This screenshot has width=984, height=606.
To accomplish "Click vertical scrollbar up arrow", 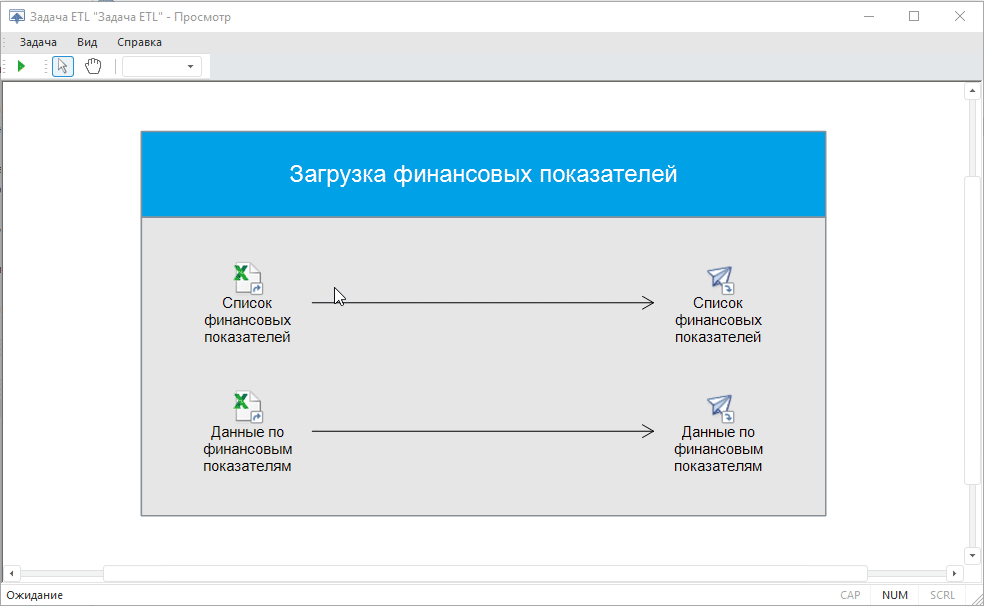I will (972, 91).
